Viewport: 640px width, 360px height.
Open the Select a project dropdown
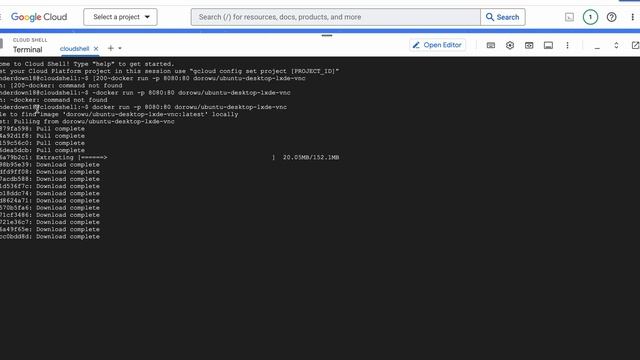point(120,17)
